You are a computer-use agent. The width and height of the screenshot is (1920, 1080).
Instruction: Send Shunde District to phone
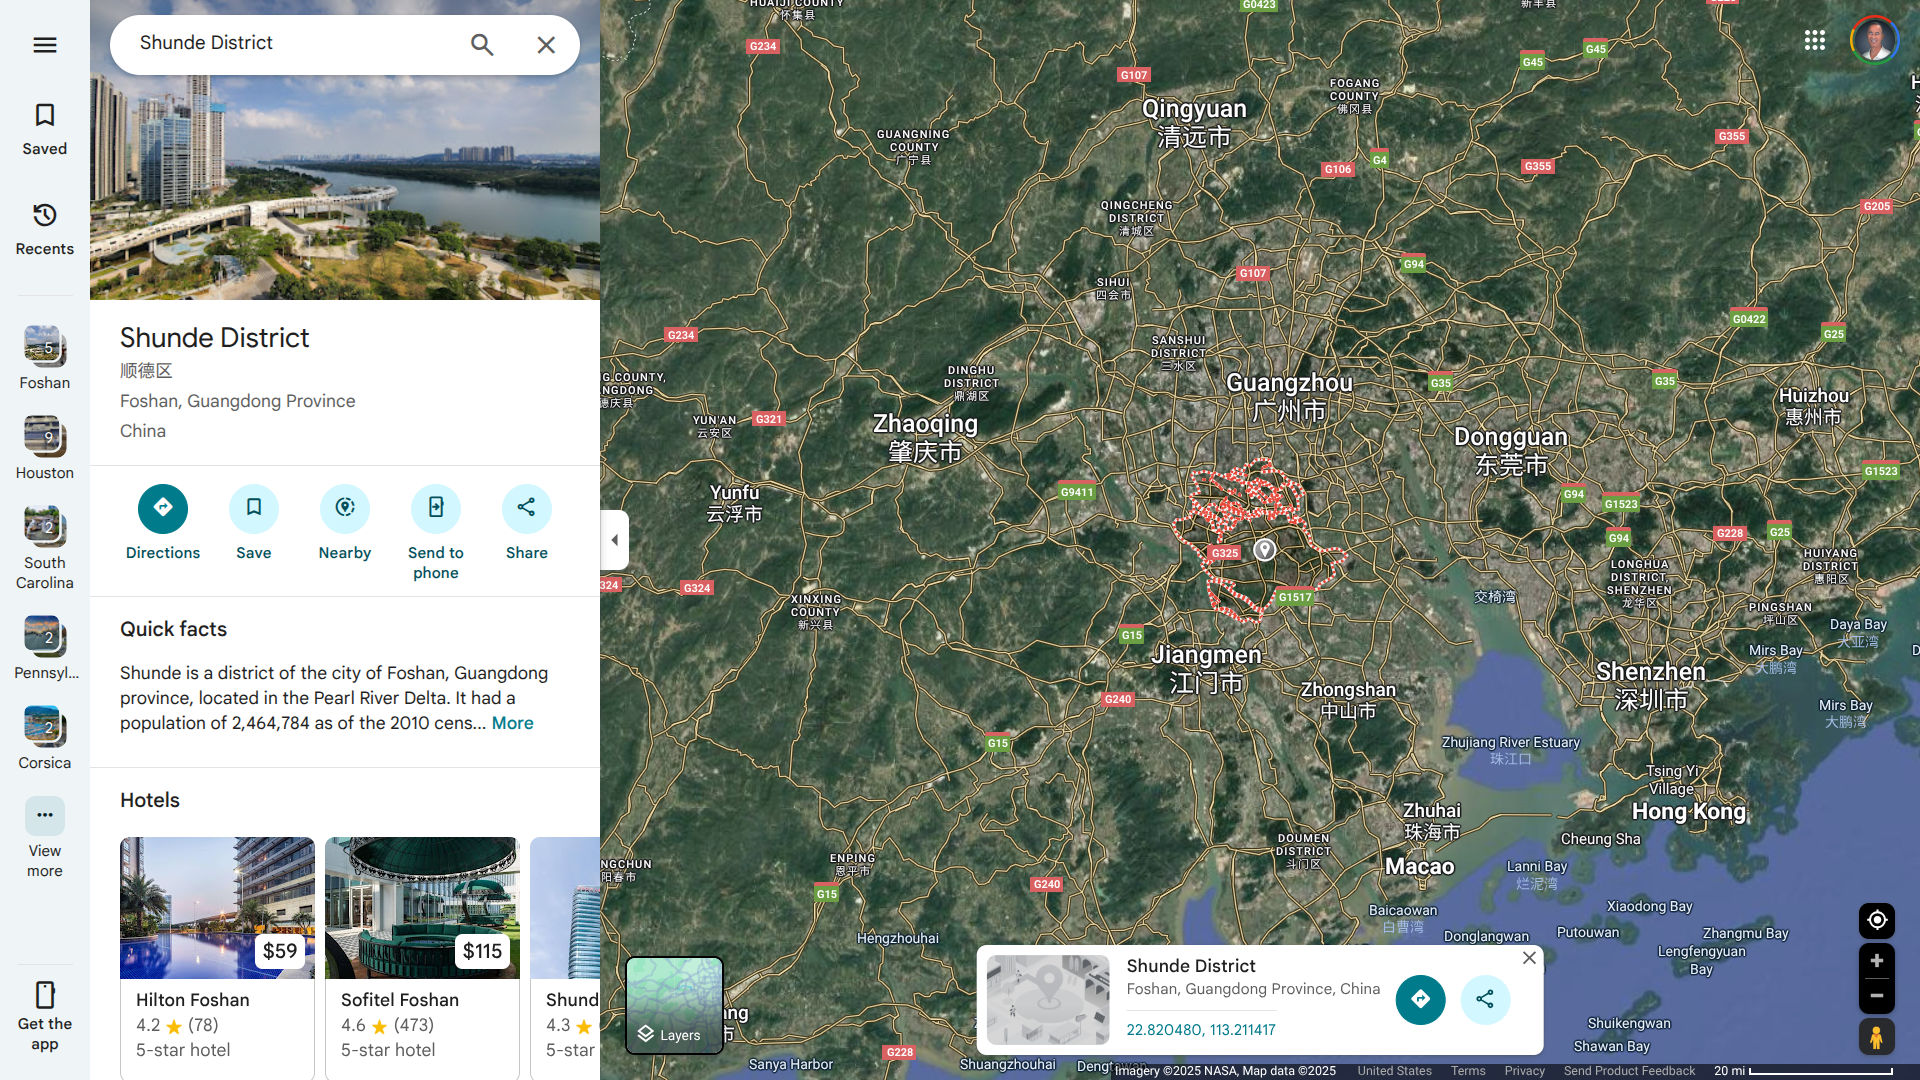435,509
